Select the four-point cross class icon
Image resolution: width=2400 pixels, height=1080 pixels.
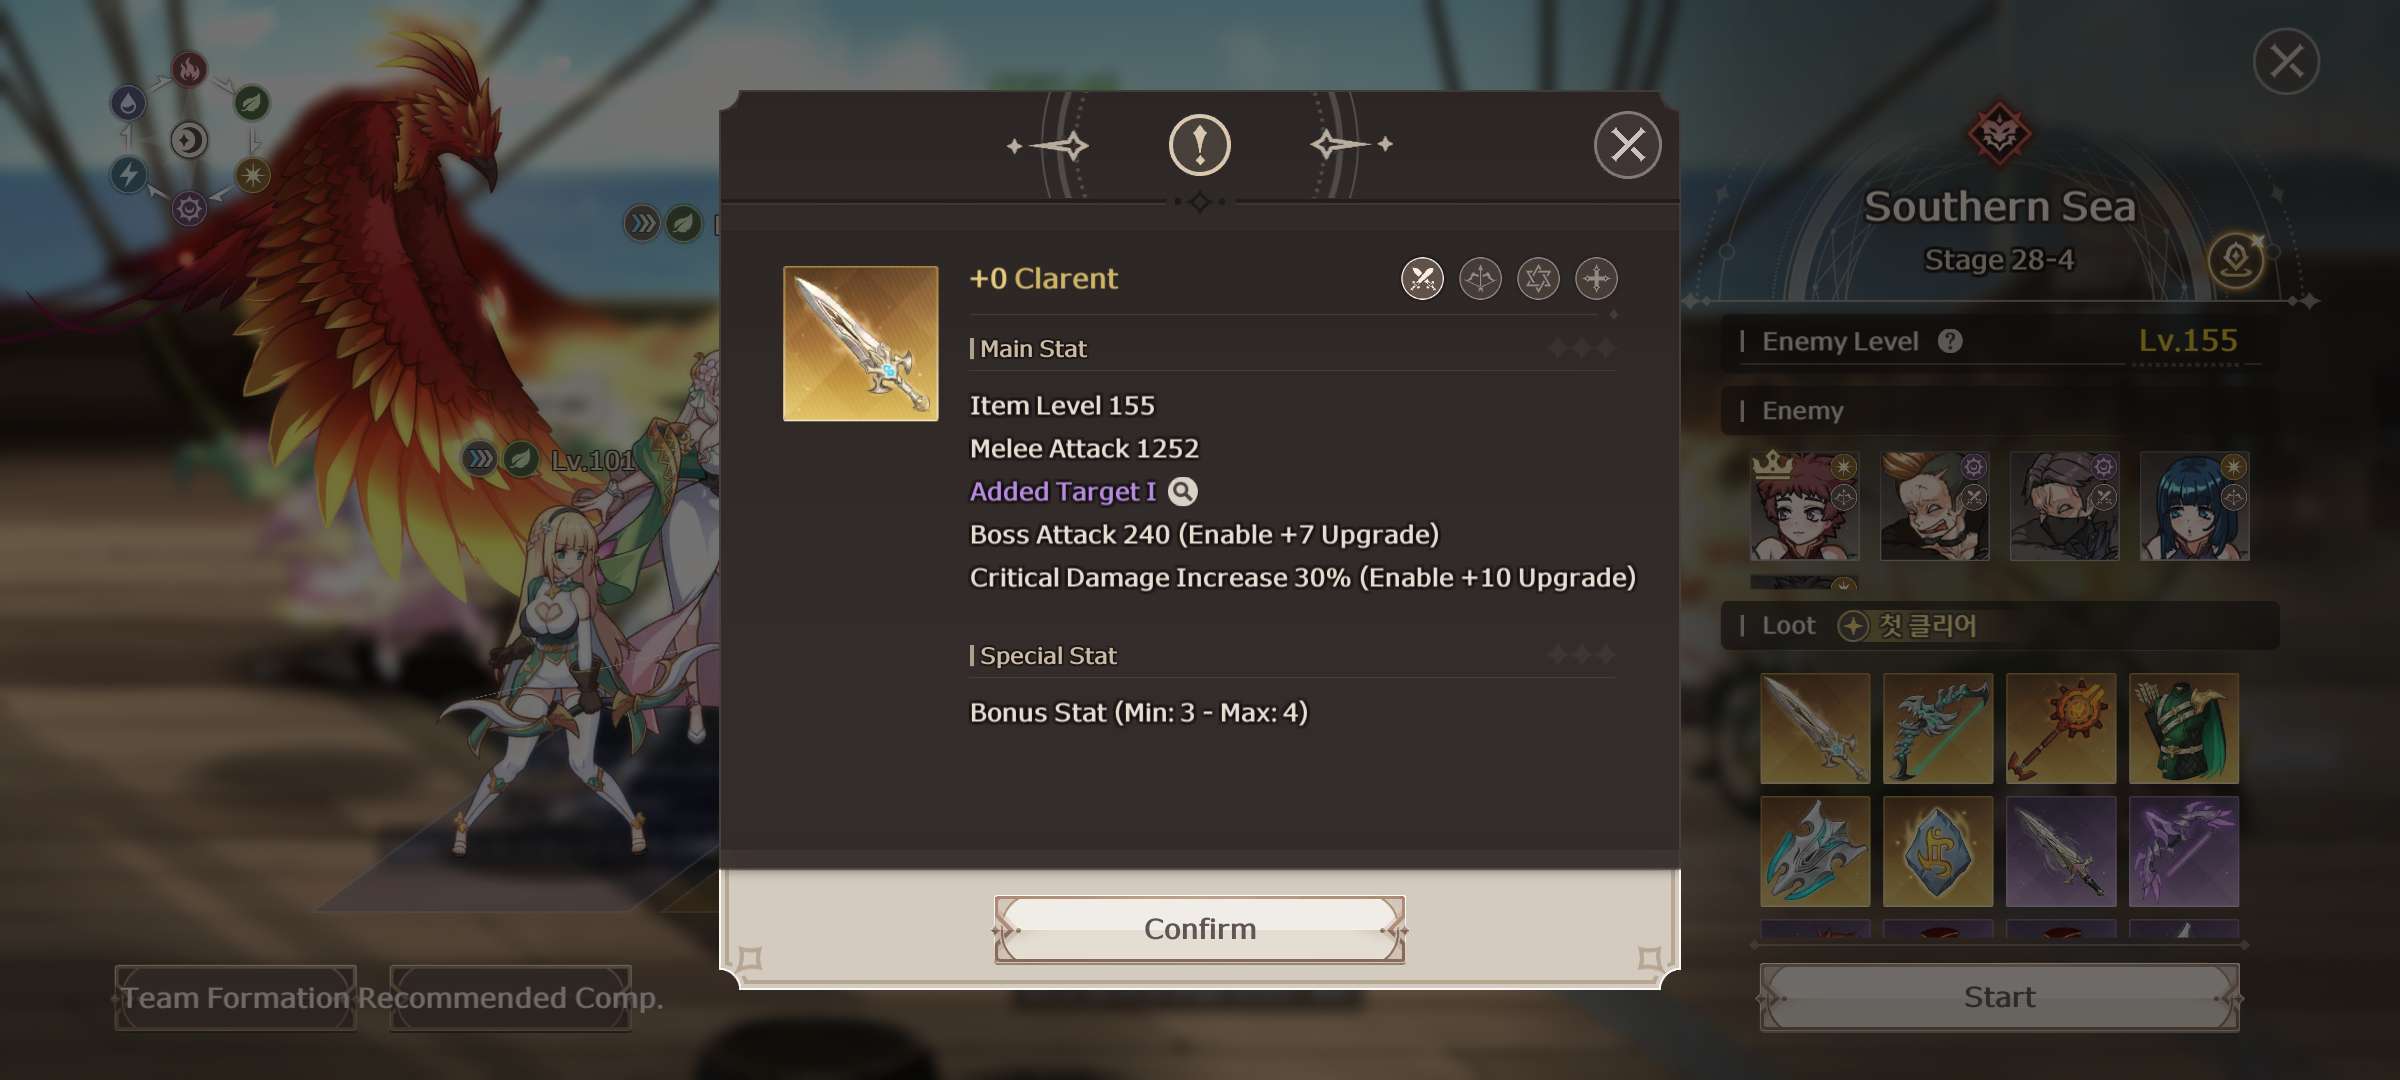[1596, 279]
